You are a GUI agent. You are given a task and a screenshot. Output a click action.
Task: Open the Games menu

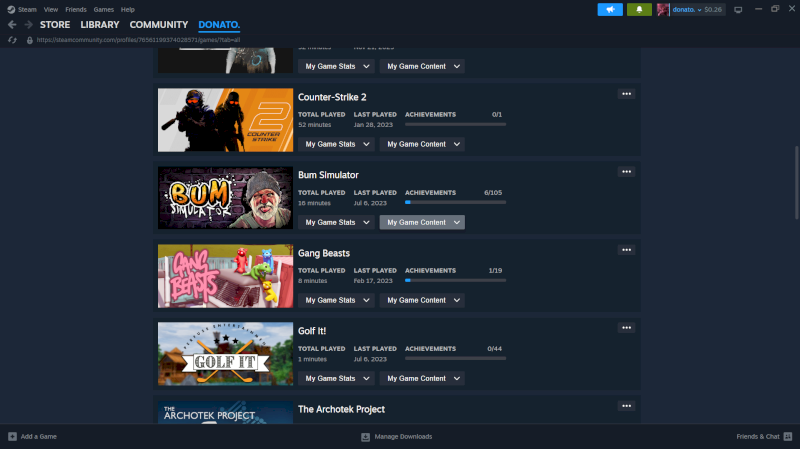104,9
